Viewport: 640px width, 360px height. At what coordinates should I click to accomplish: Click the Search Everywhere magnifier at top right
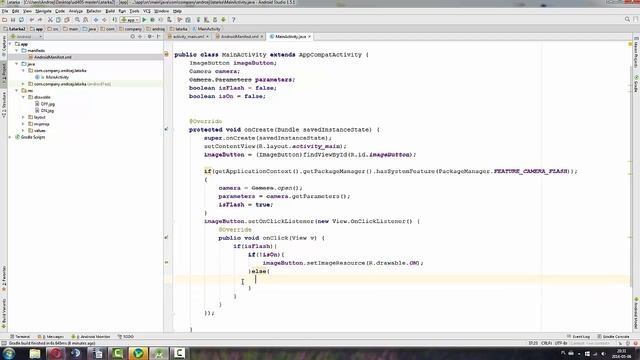point(627,20)
